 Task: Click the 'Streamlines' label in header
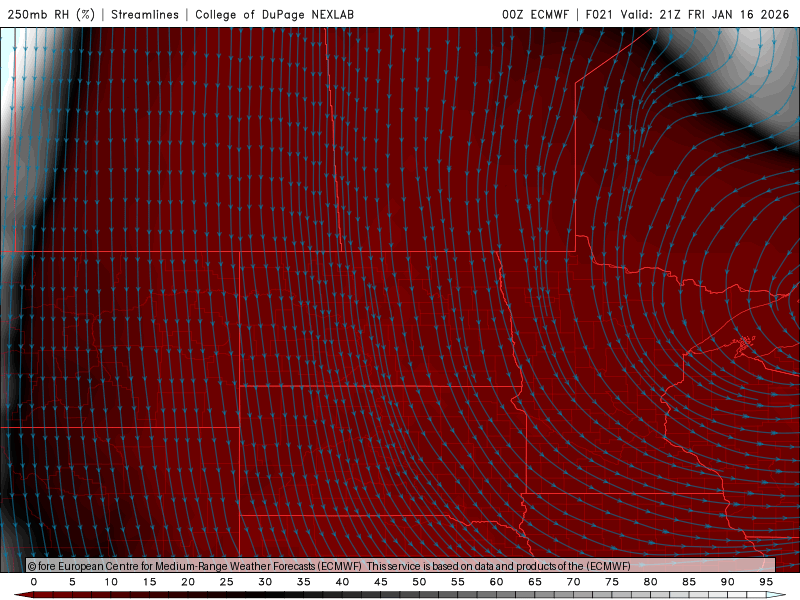click(x=145, y=14)
